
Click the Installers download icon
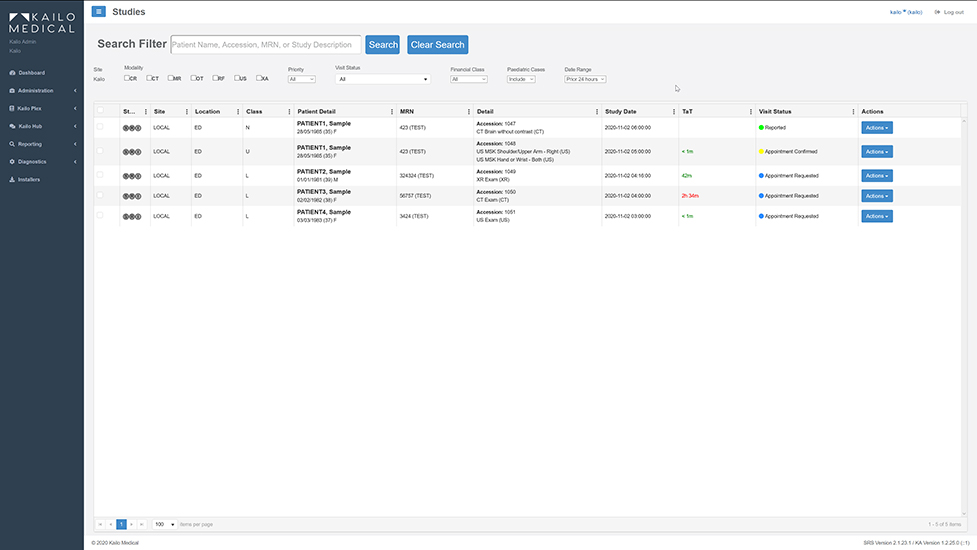12,180
